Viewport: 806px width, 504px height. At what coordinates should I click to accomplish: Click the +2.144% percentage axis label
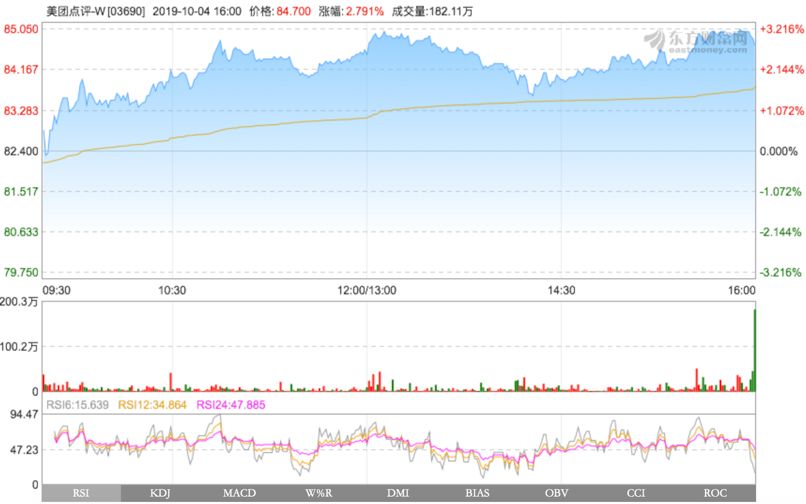pyautogui.click(x=782, y=69)
